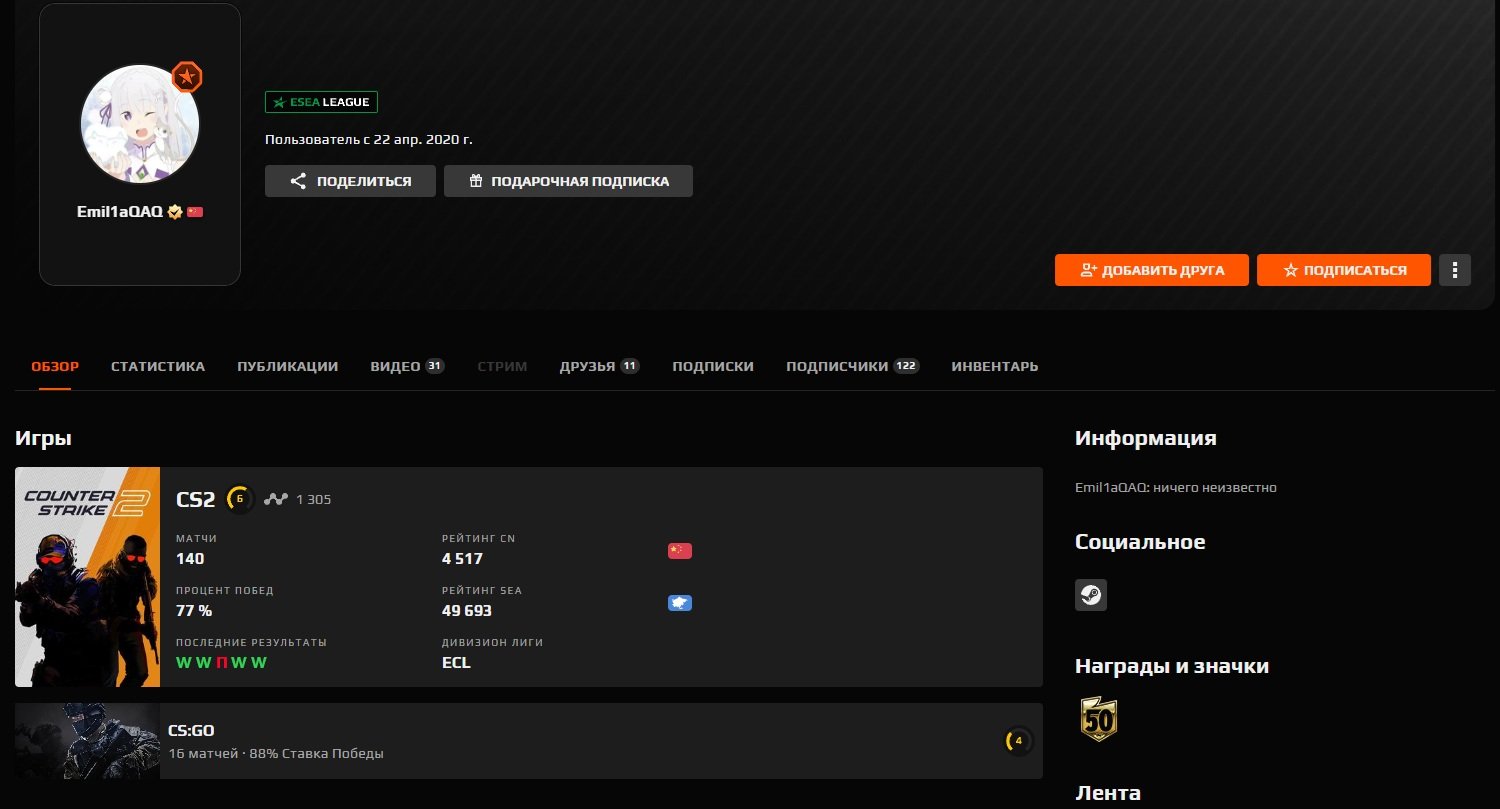Click the 1 305 Elo value
Image resolution: width=1500 pixels, height=809 pixels.
pyautogui.click(x=313, y=499)
